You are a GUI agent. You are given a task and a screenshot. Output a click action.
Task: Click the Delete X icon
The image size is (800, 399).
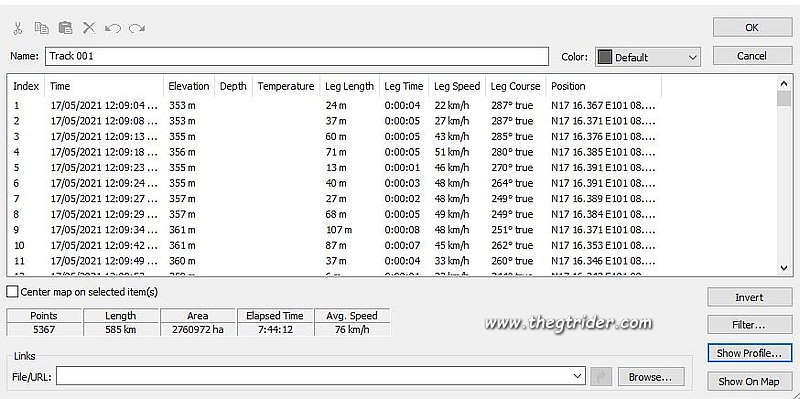(x=89, y=28)
